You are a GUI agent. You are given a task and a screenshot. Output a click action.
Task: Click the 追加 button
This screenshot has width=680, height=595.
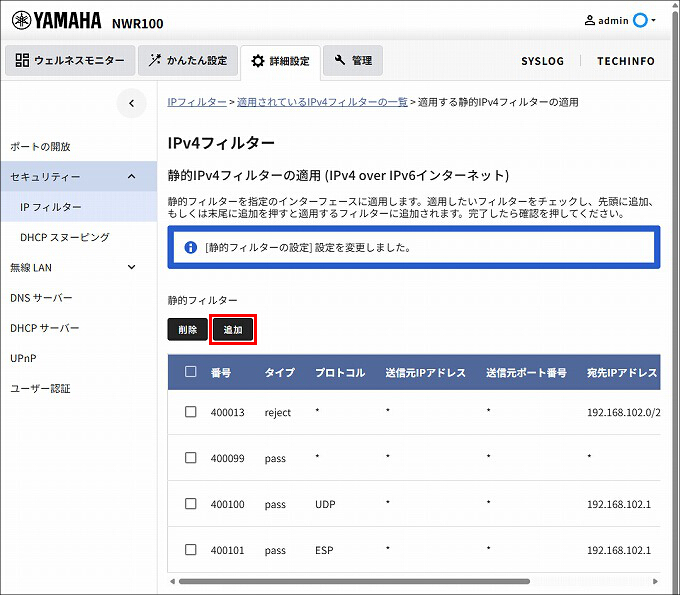[233, 330]
